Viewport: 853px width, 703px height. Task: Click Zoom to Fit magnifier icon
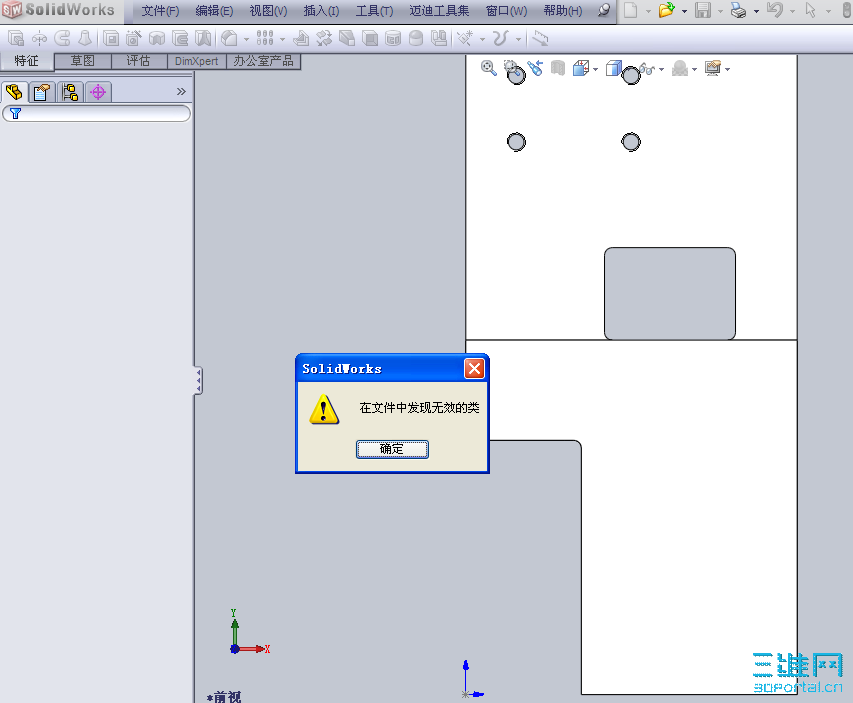point(488,68)
